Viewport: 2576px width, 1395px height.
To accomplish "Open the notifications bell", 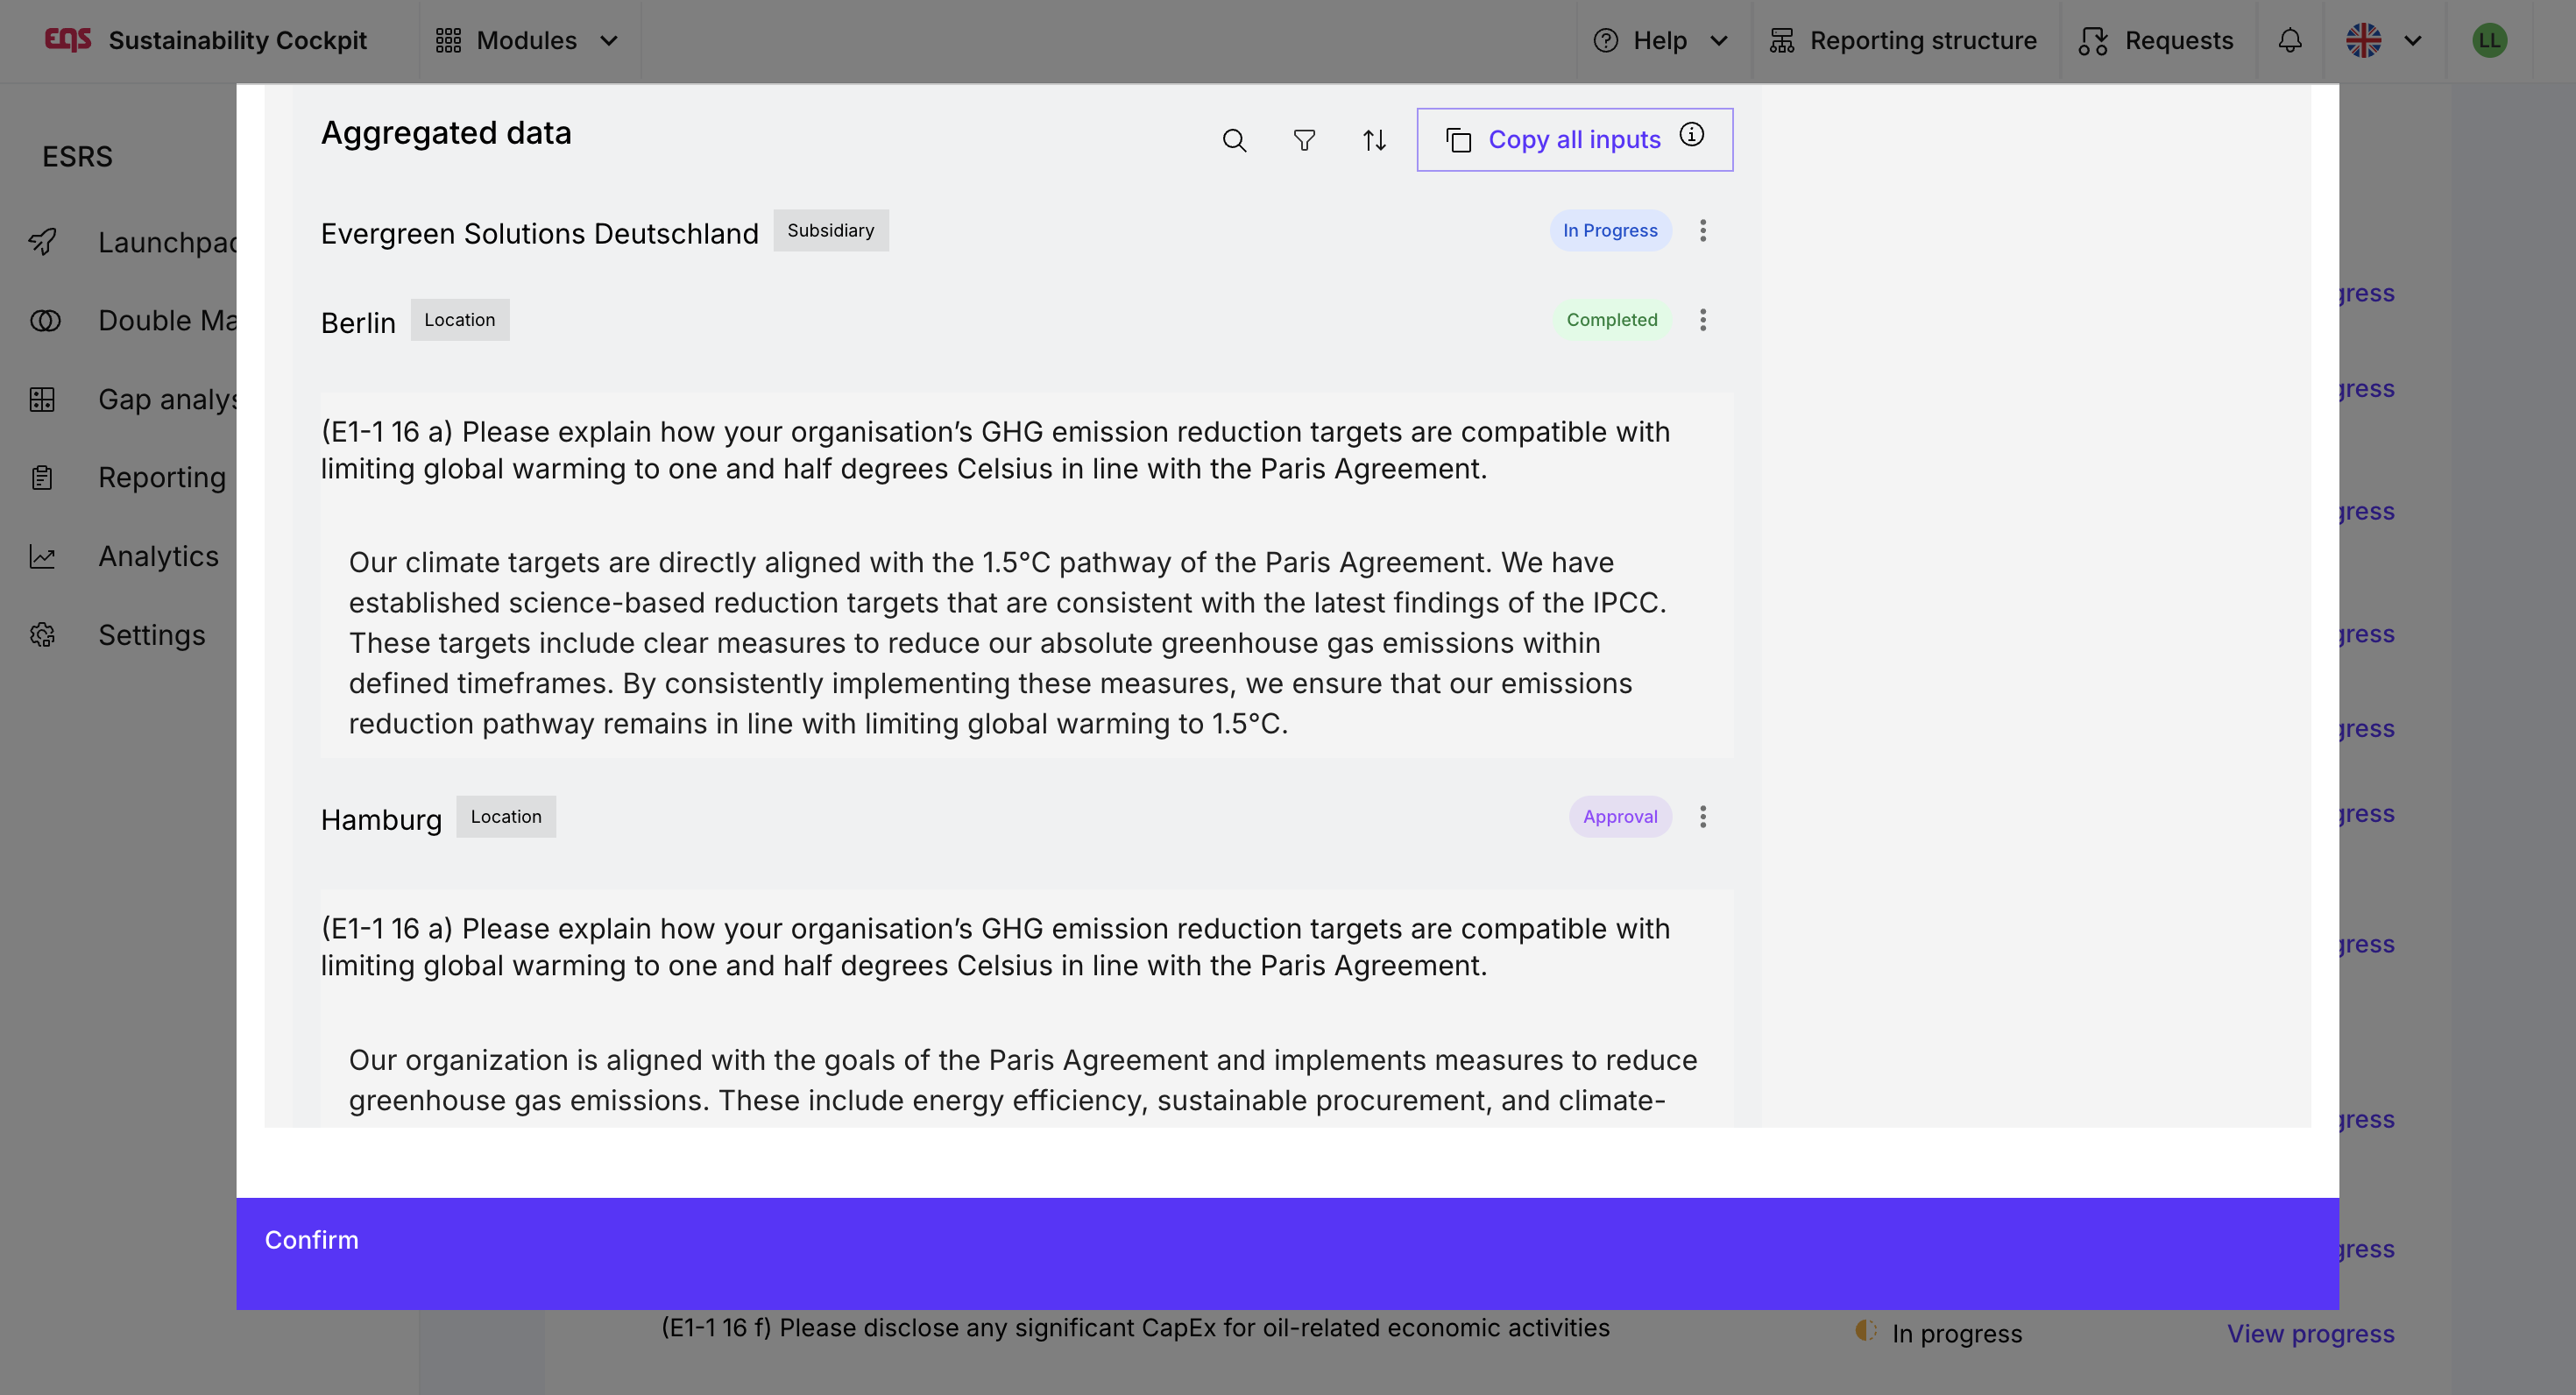I will coord(2290,40).
